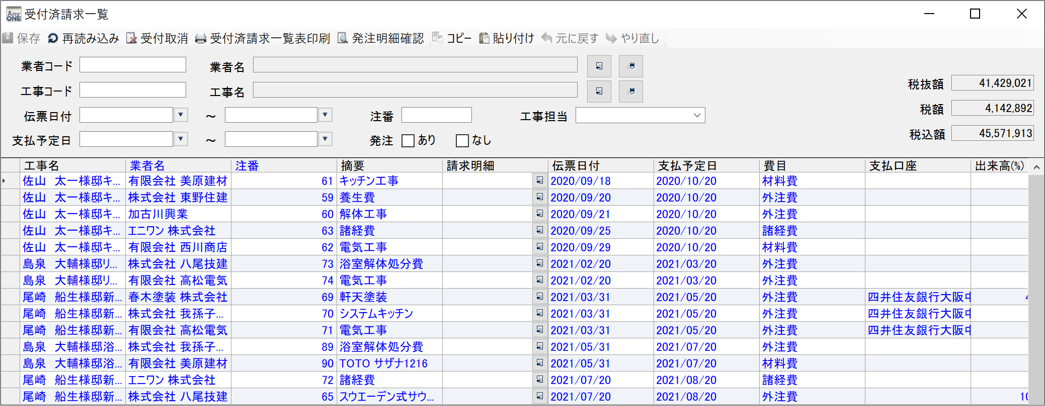This screenshot has height=406, width=1045.
Task: Click 四井住友銀行 account in 軒天塗装 row
Action: coord(918,297)
